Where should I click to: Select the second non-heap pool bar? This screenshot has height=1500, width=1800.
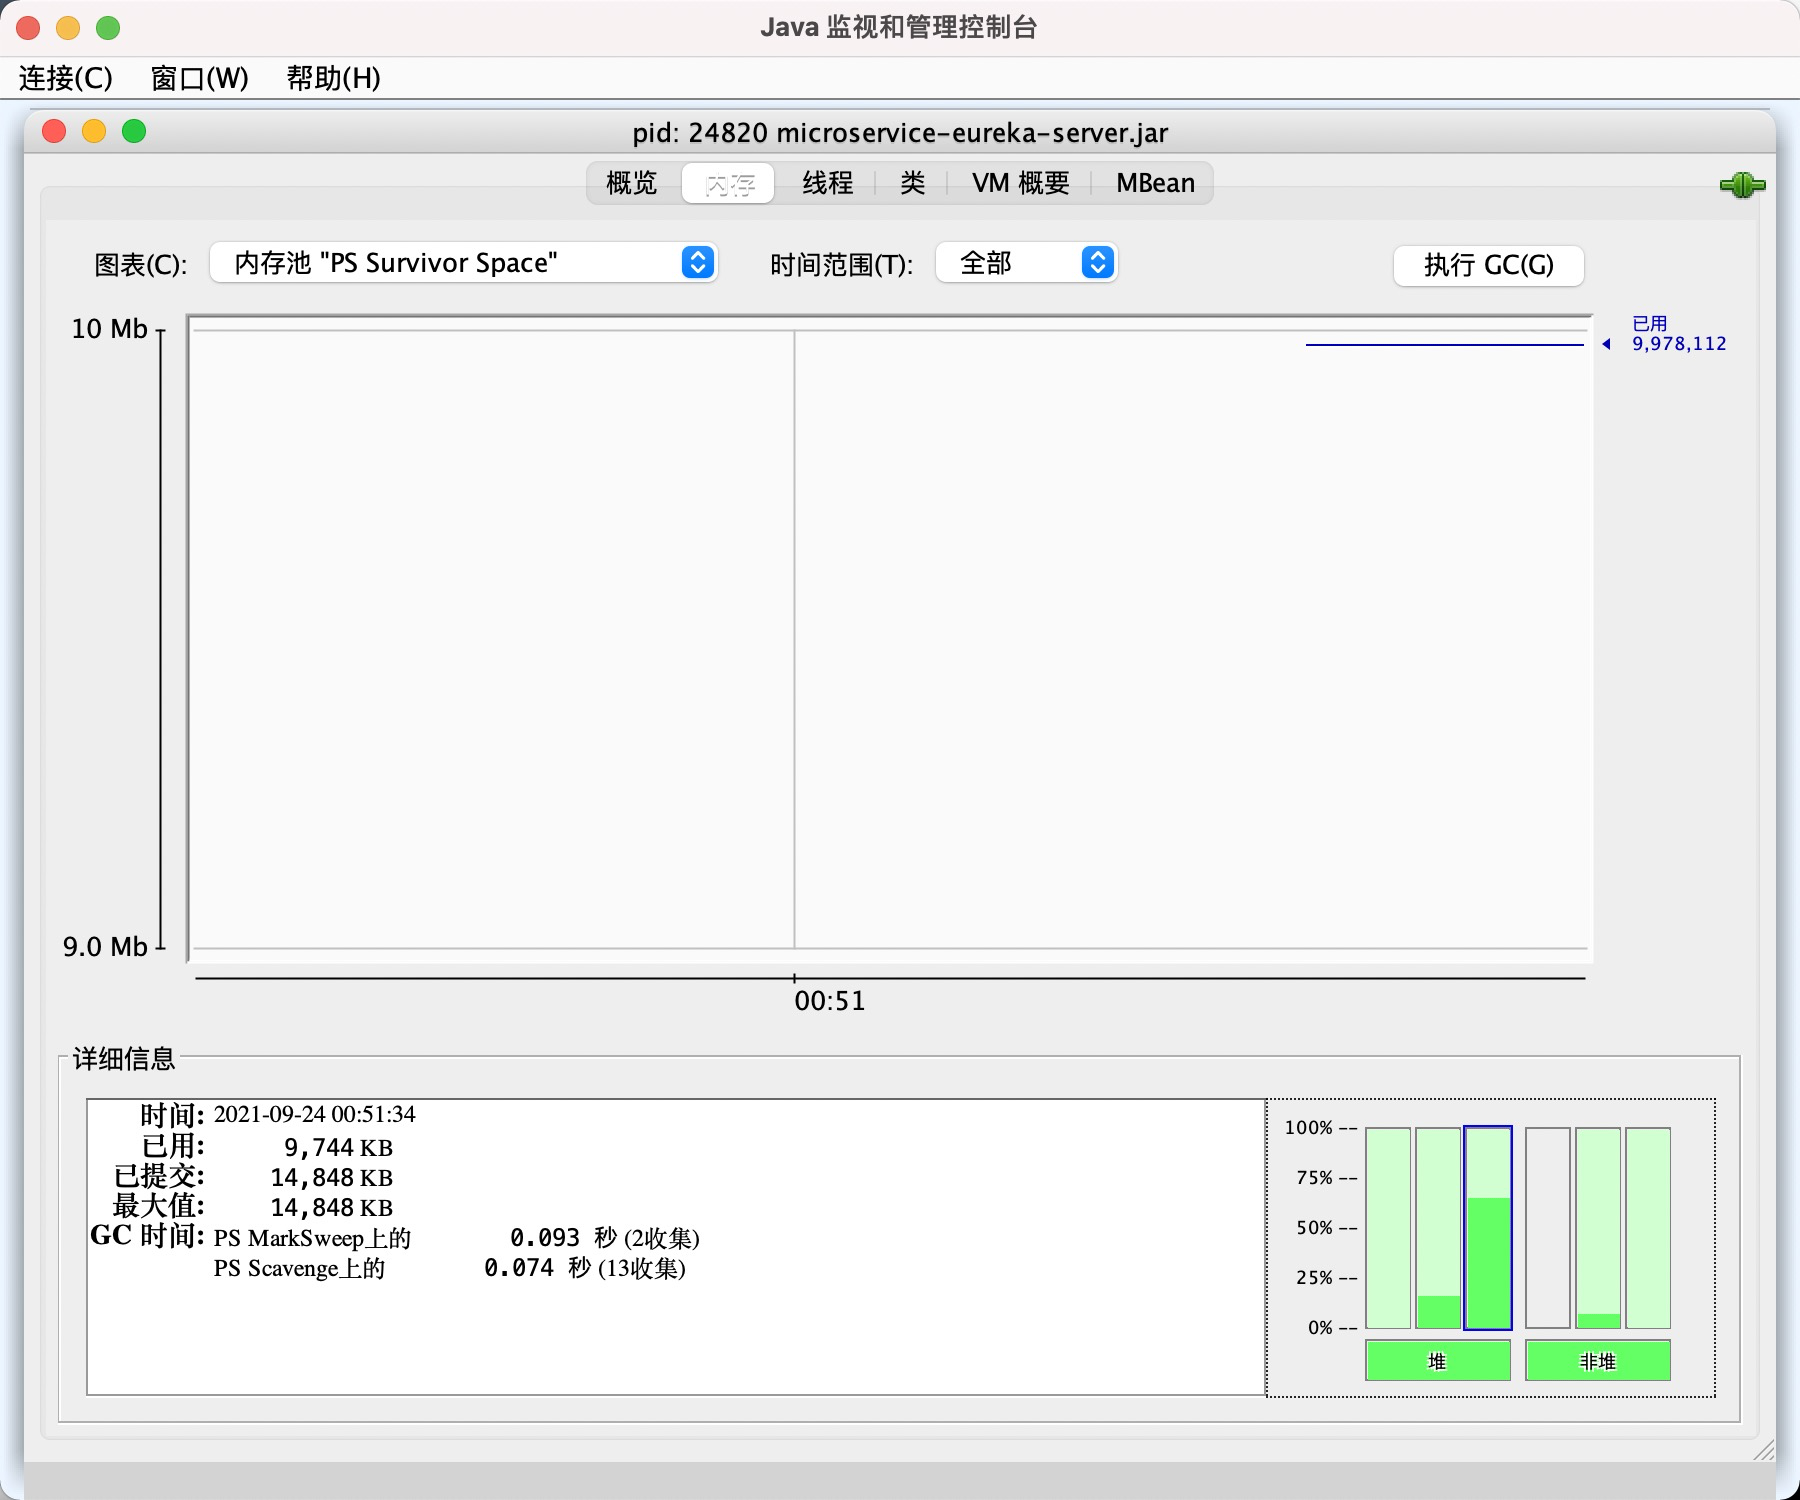tap(1598, 1228)
